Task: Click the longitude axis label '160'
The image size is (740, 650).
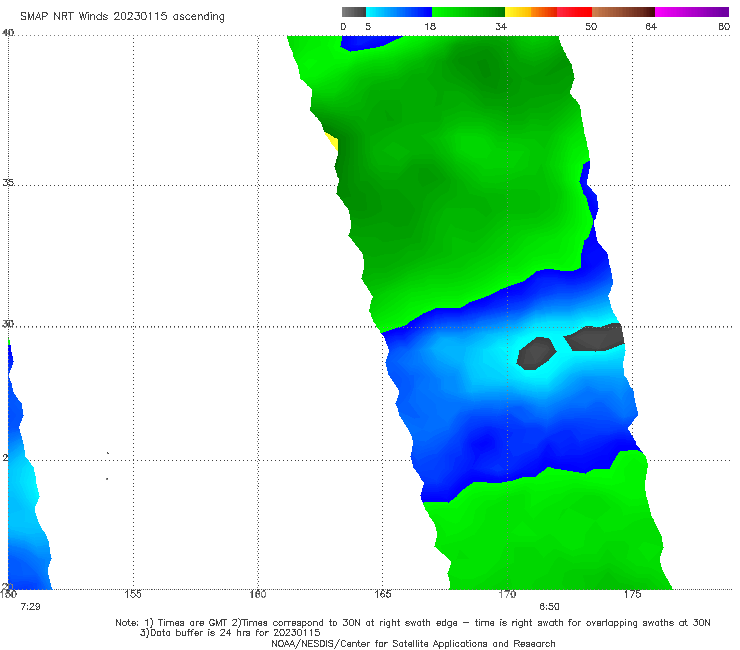Action: [258, 594]
